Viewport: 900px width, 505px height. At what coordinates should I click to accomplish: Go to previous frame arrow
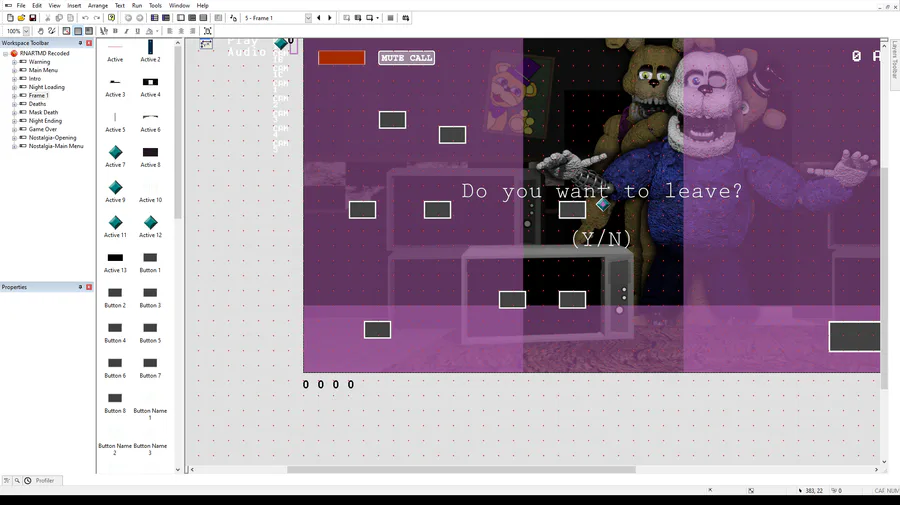coord(319,18)
